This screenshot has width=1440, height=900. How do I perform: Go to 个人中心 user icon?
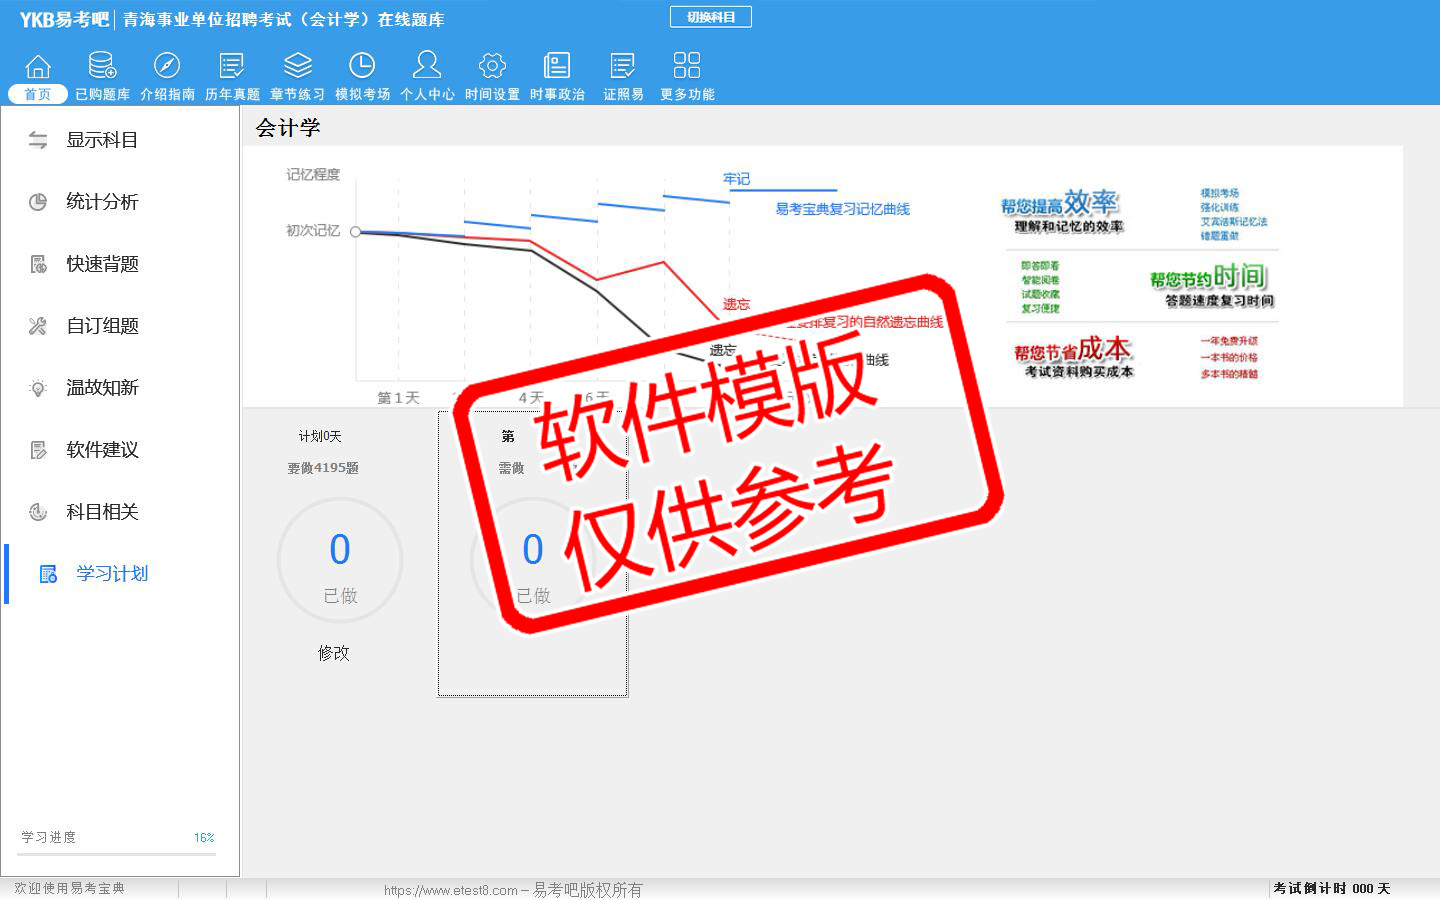(x=427, y=67)
